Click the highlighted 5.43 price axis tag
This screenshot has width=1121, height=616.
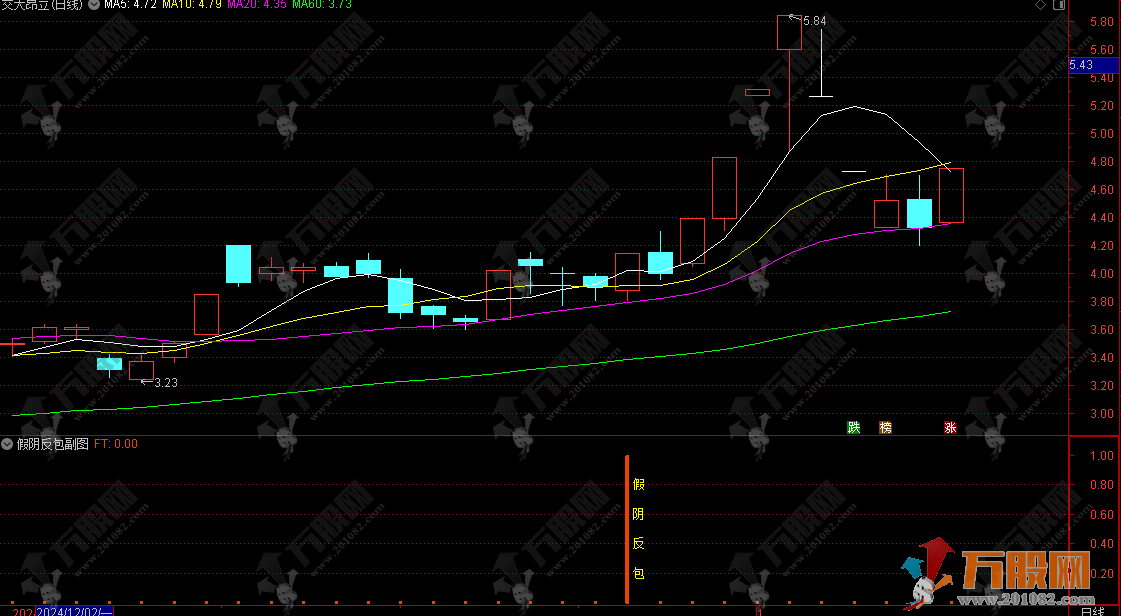tap(1094, 64)
